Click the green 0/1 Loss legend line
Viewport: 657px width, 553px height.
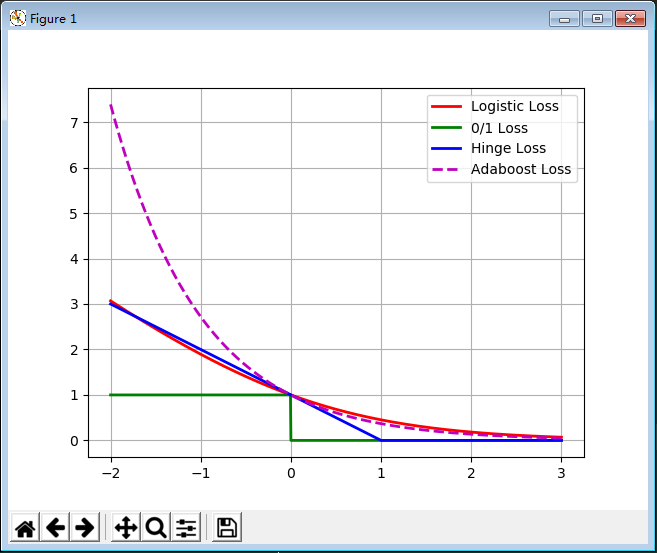point(446,128)
